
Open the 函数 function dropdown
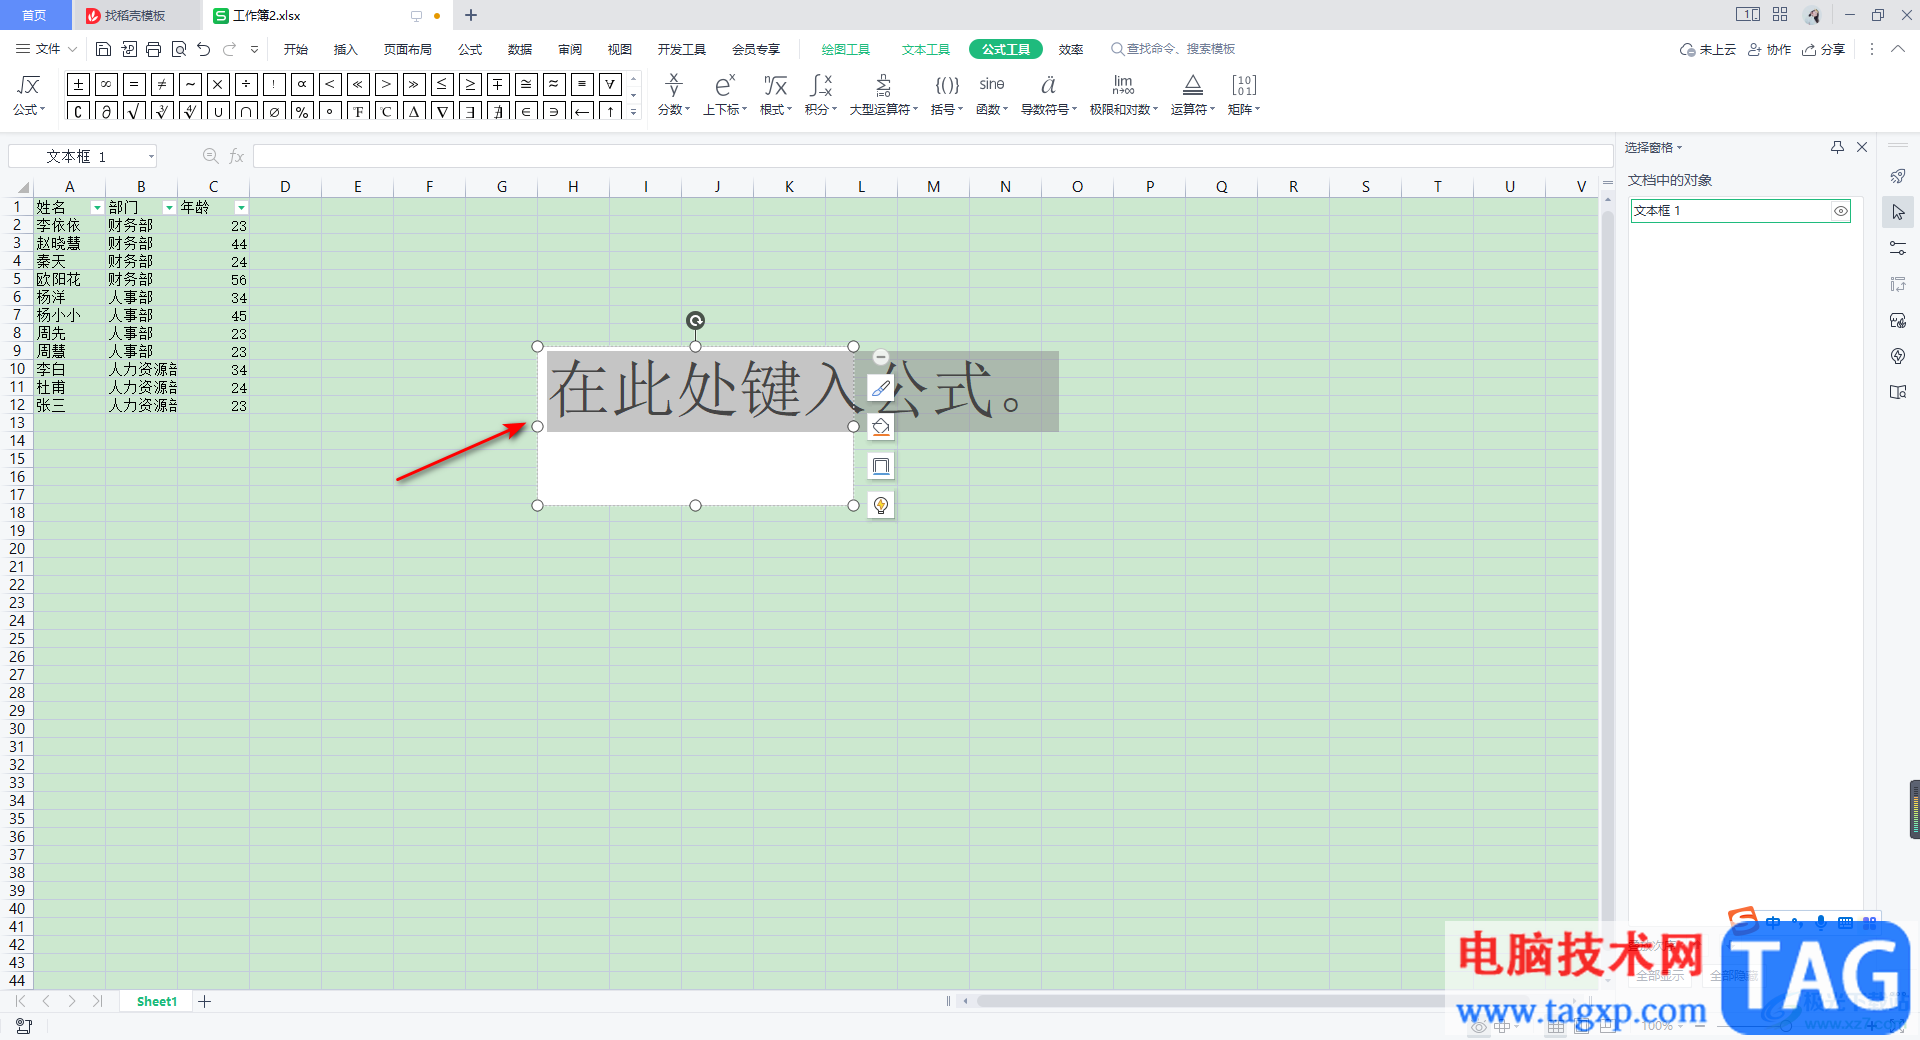click(992, 95)
